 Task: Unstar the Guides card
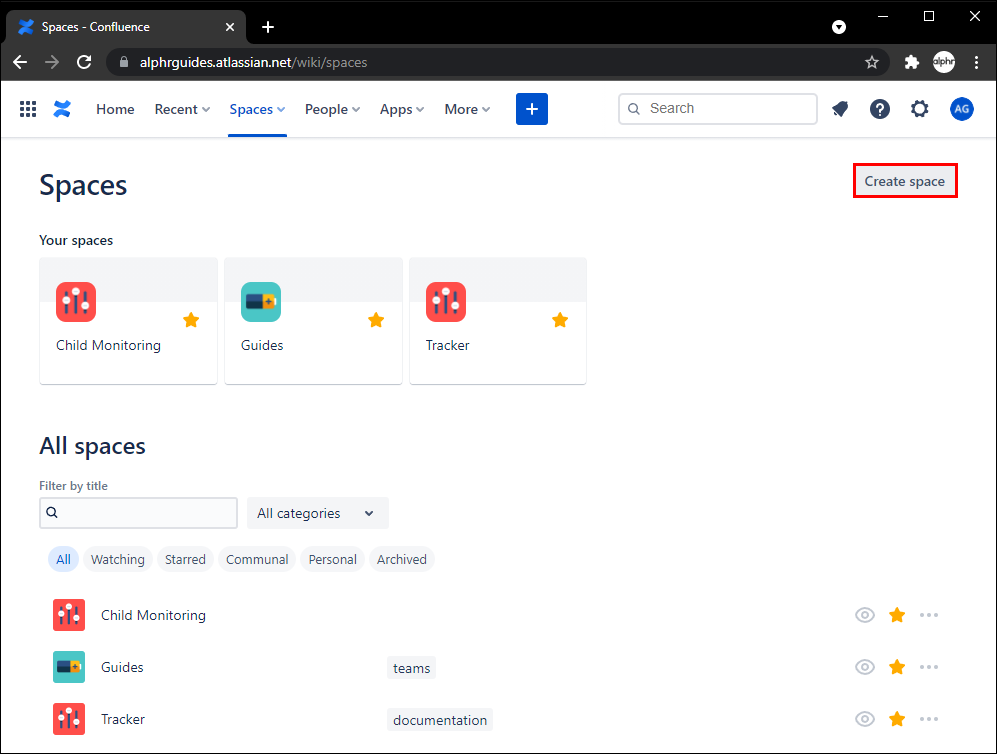click(x=376, y=320)
